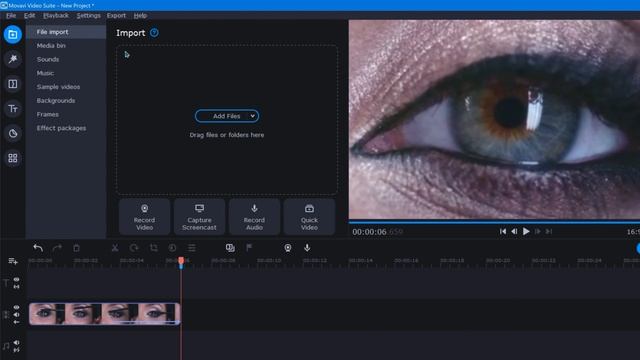Click the timeline ruler at 00:00:10
The height and width of the screenshot is (360, 640).
pyautogui.click(x=269, y=260)
